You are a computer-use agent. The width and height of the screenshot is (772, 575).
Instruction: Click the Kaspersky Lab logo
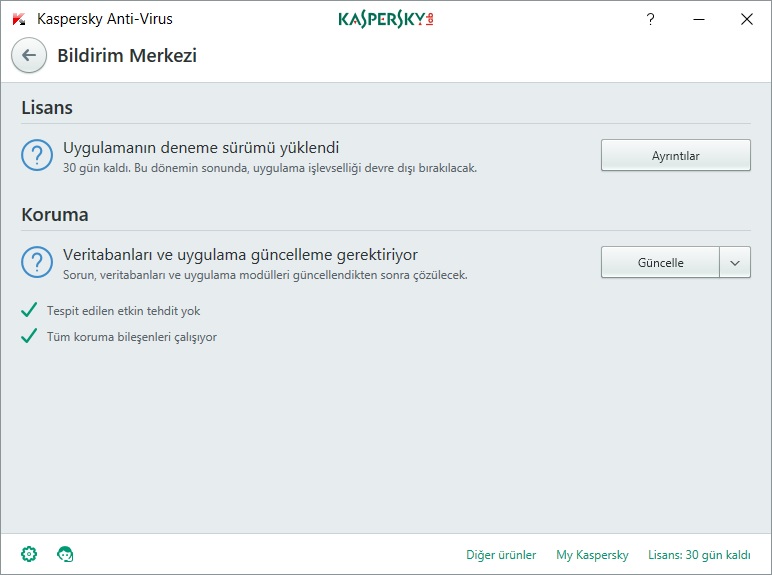(x=386, y=19)
